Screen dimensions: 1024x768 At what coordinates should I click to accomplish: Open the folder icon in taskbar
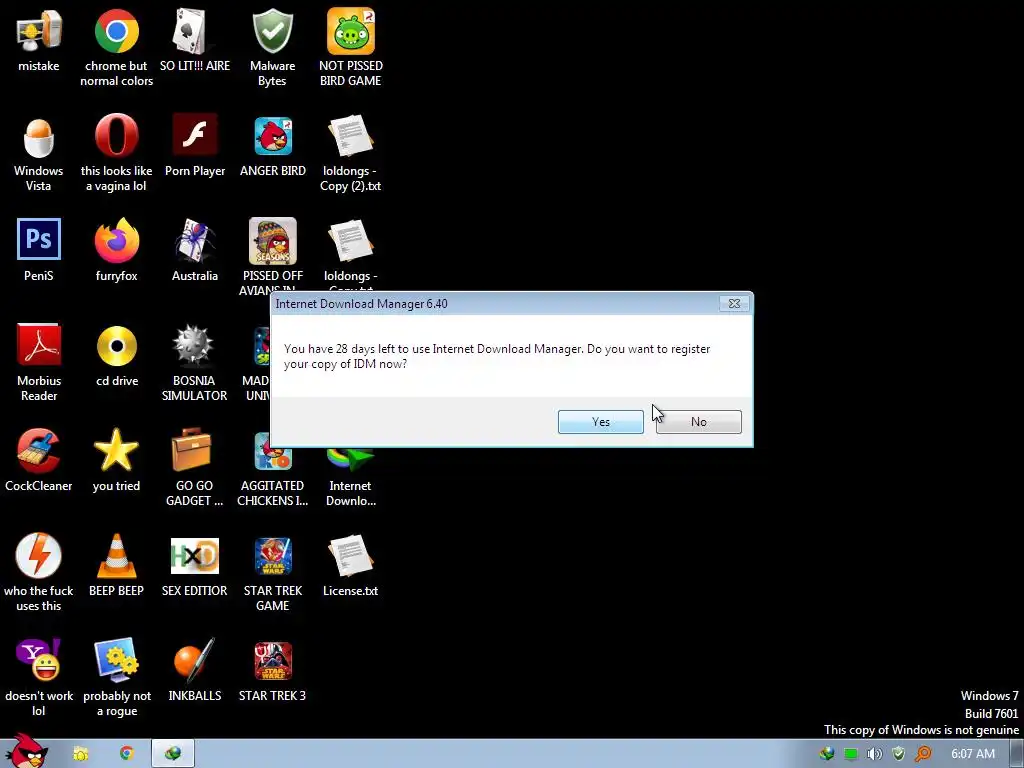click(x=81, y=754)
